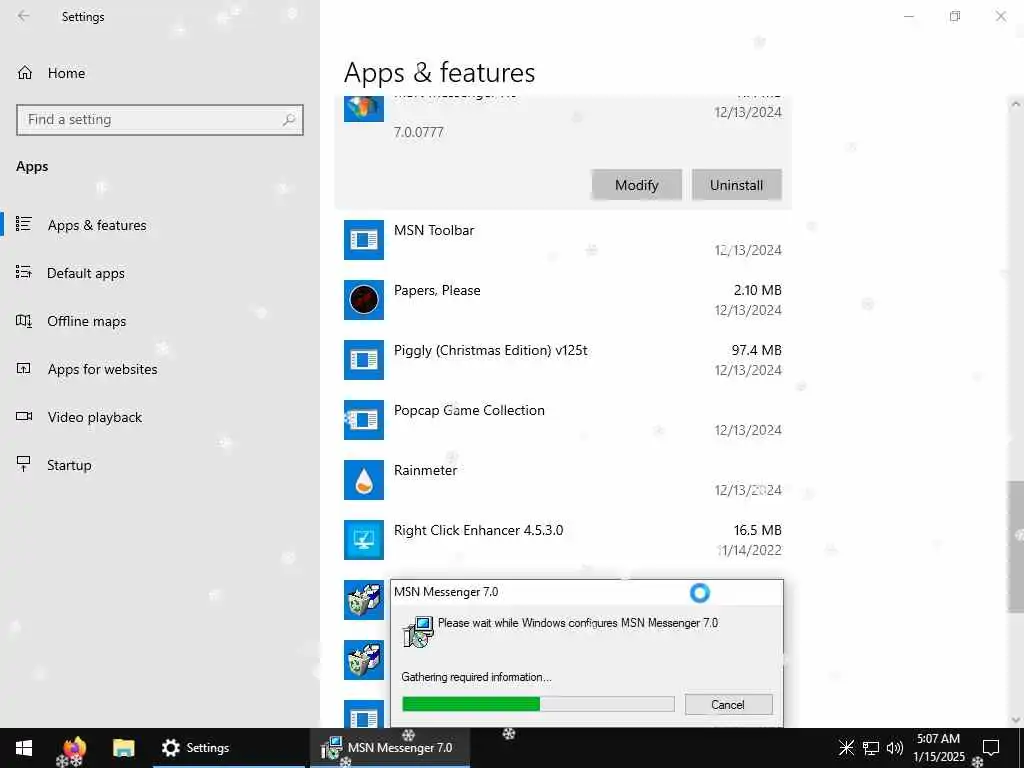Select Right Click Enhancer icon
1024x768 pixels.
[364, 540]
